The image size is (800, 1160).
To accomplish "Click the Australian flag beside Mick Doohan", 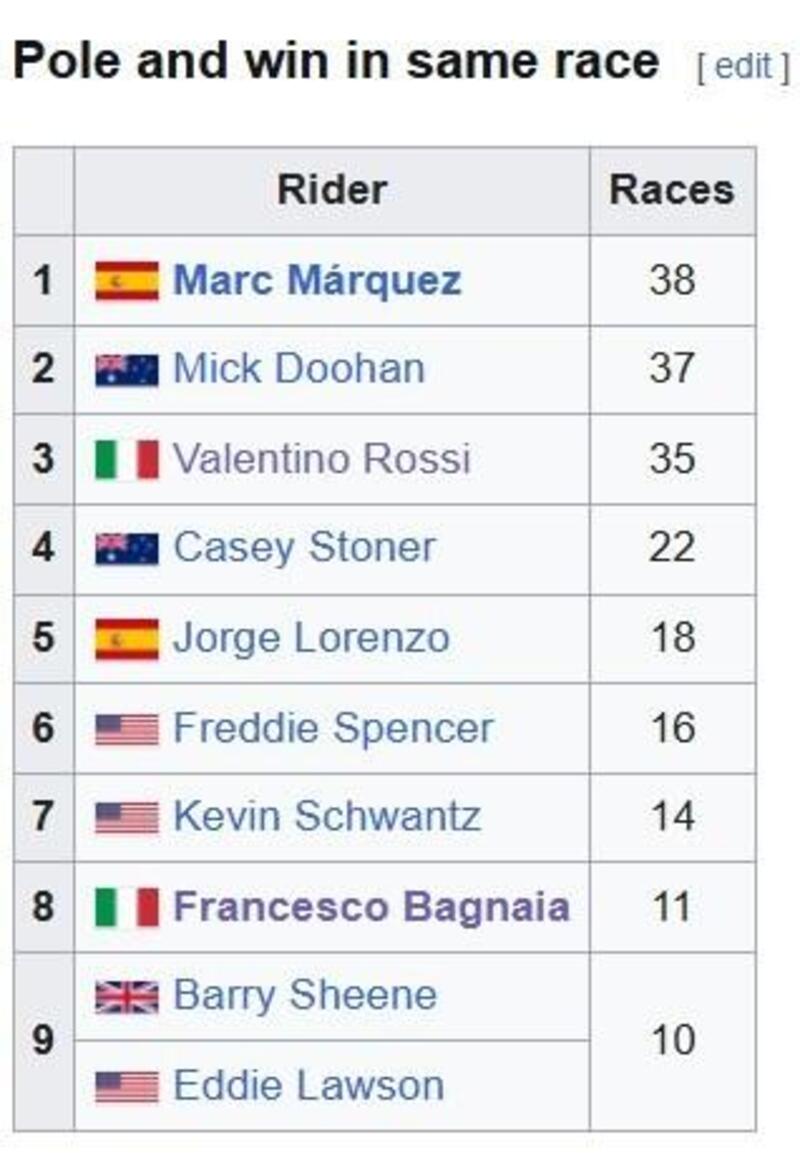I will pos(127,370).
